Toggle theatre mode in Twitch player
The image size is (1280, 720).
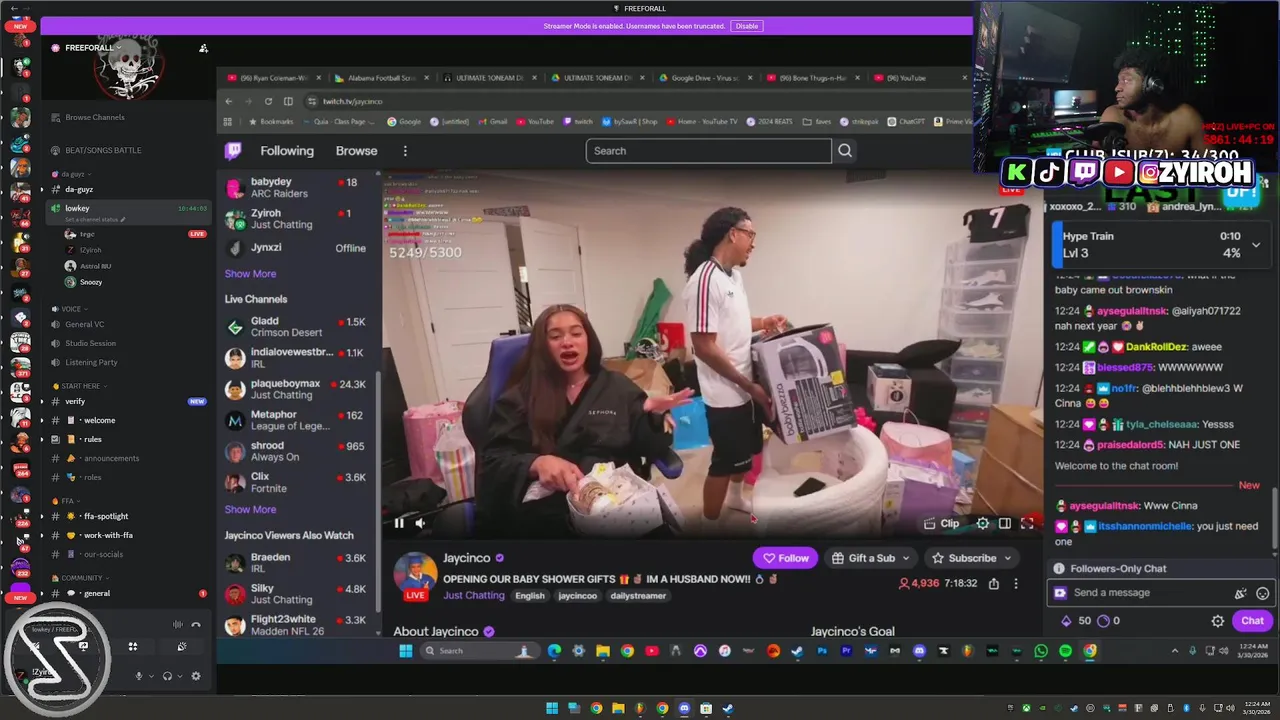[1005, 523]
